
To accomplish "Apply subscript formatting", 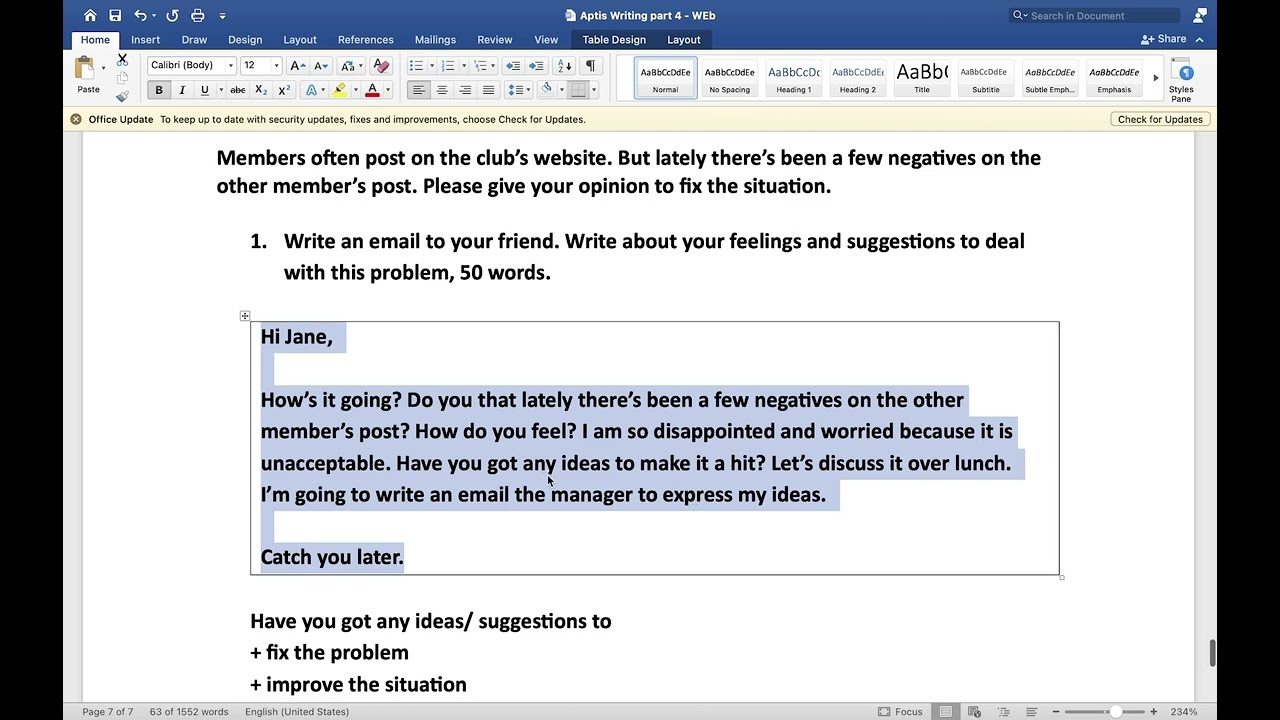I will [x=261, y=90].
